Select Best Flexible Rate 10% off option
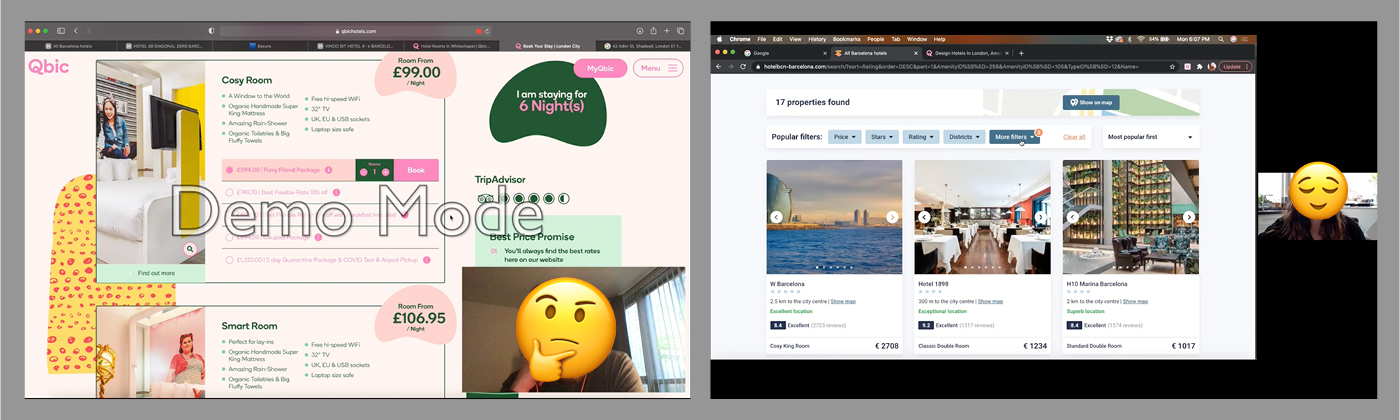Image resolution: width=1400 pixels, height=420 pixels. pos(229,191)
